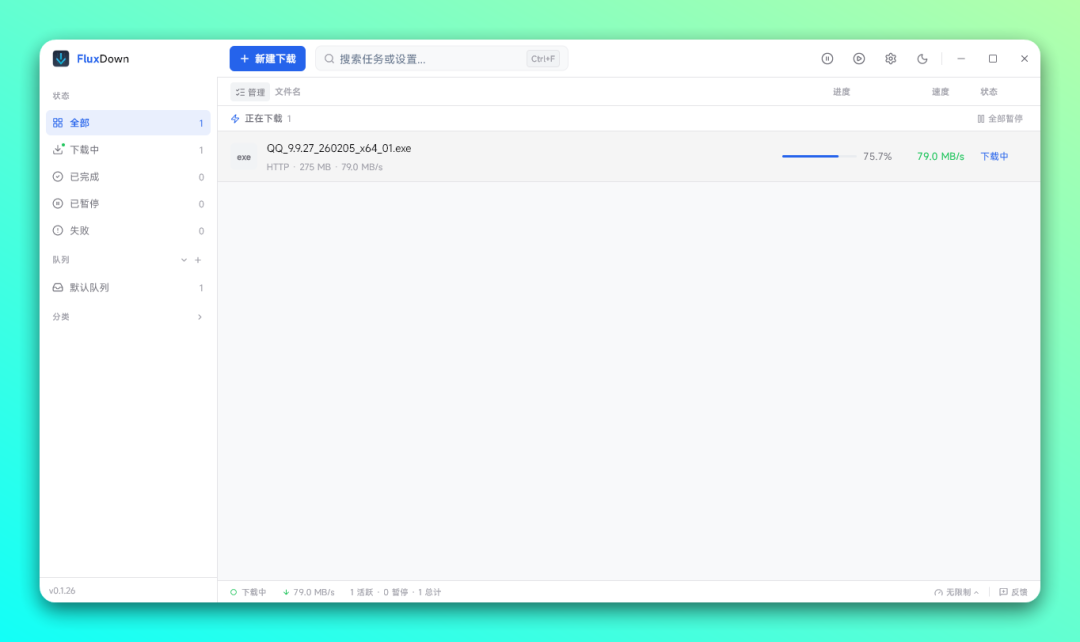Viewport: 1080px width, 642px height.
Task: Toggle 管理 mode above the file list
Action: (248, 91)
